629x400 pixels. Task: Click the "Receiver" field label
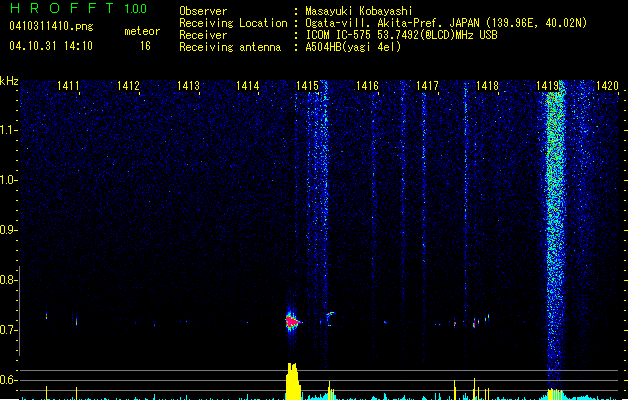(x=203, y=35)
